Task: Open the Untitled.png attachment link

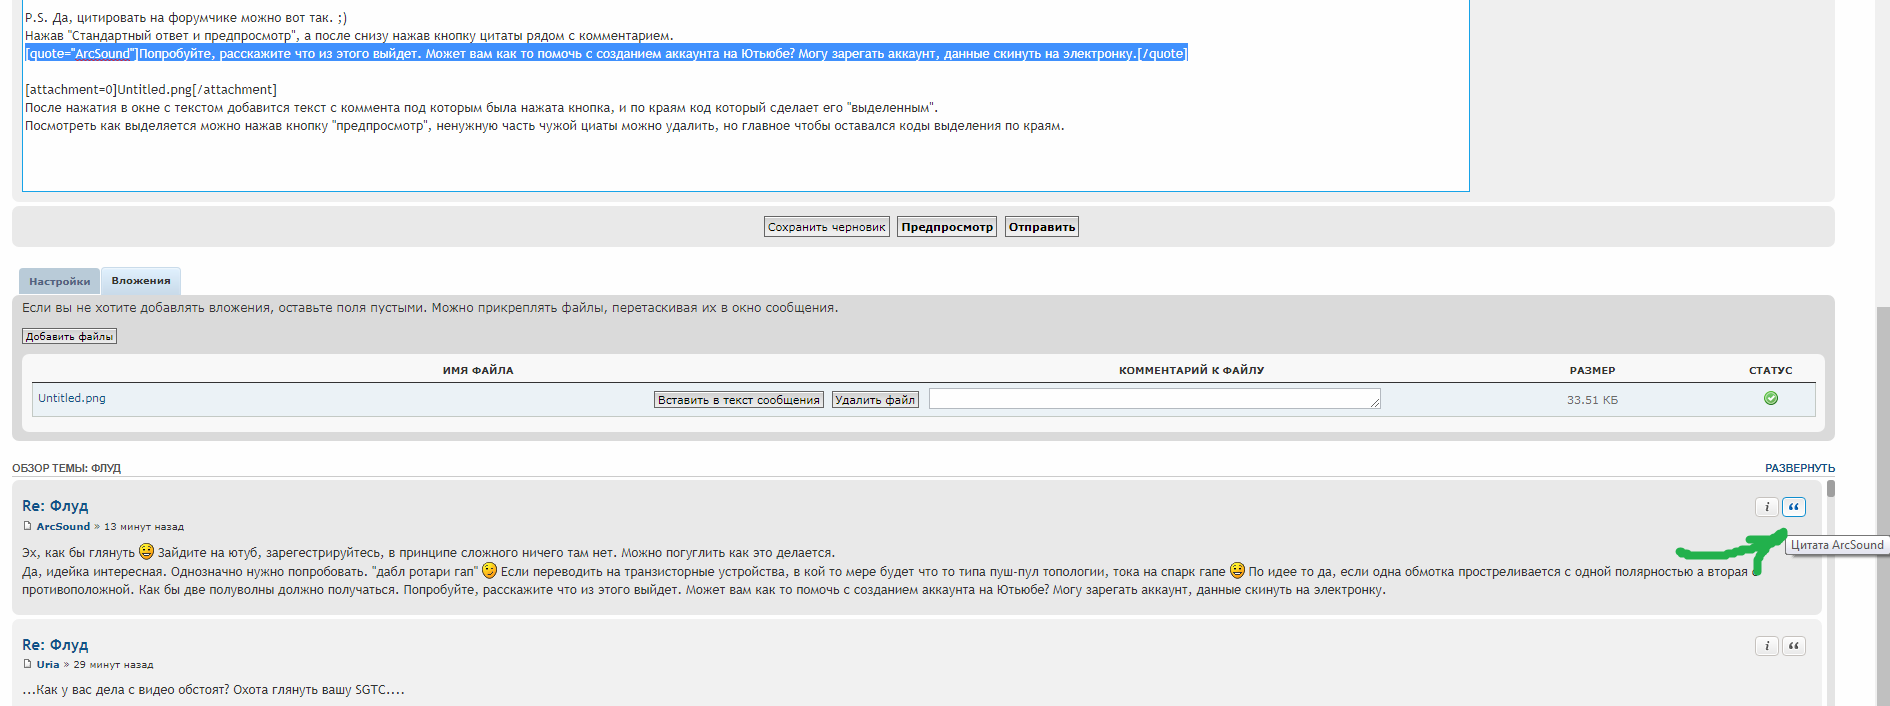Action: [x=72, y=398]
